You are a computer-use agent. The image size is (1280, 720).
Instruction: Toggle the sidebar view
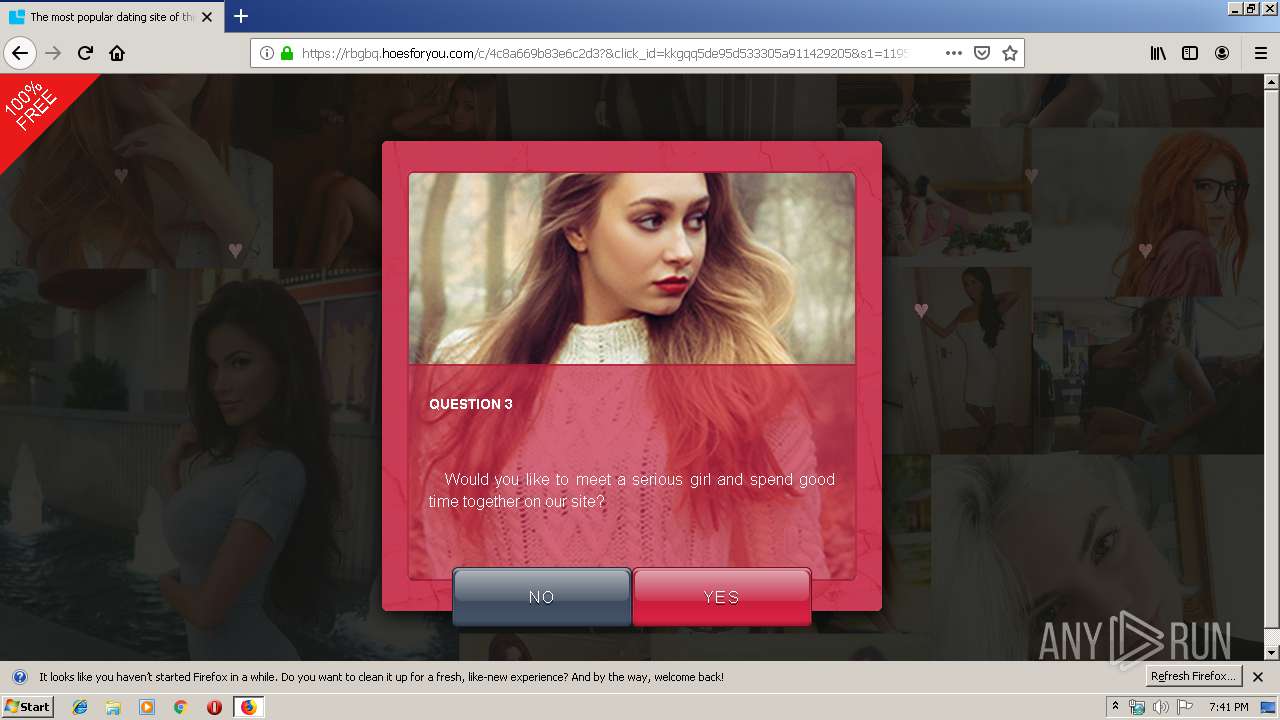pos(1190,53)
